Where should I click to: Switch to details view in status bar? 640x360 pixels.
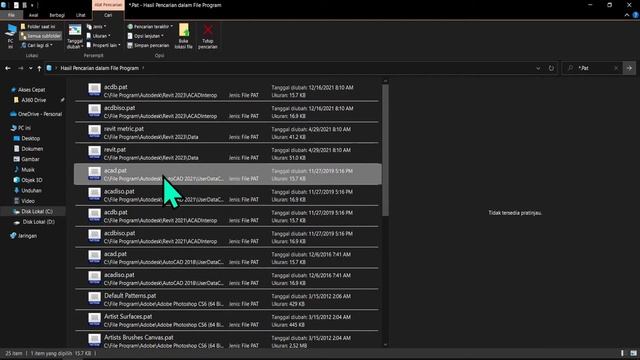click(x=622, y=353)
